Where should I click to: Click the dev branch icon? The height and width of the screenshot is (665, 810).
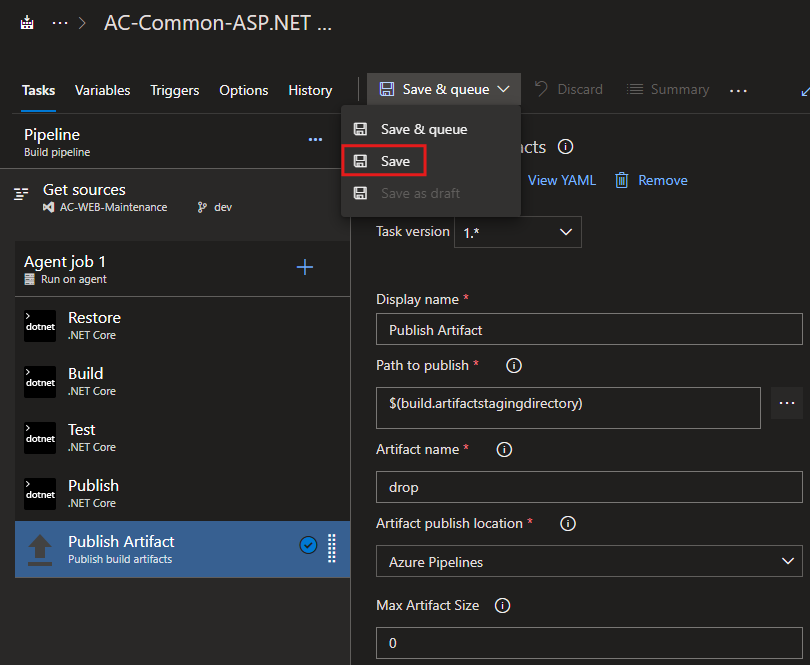[x=202, y=207]
